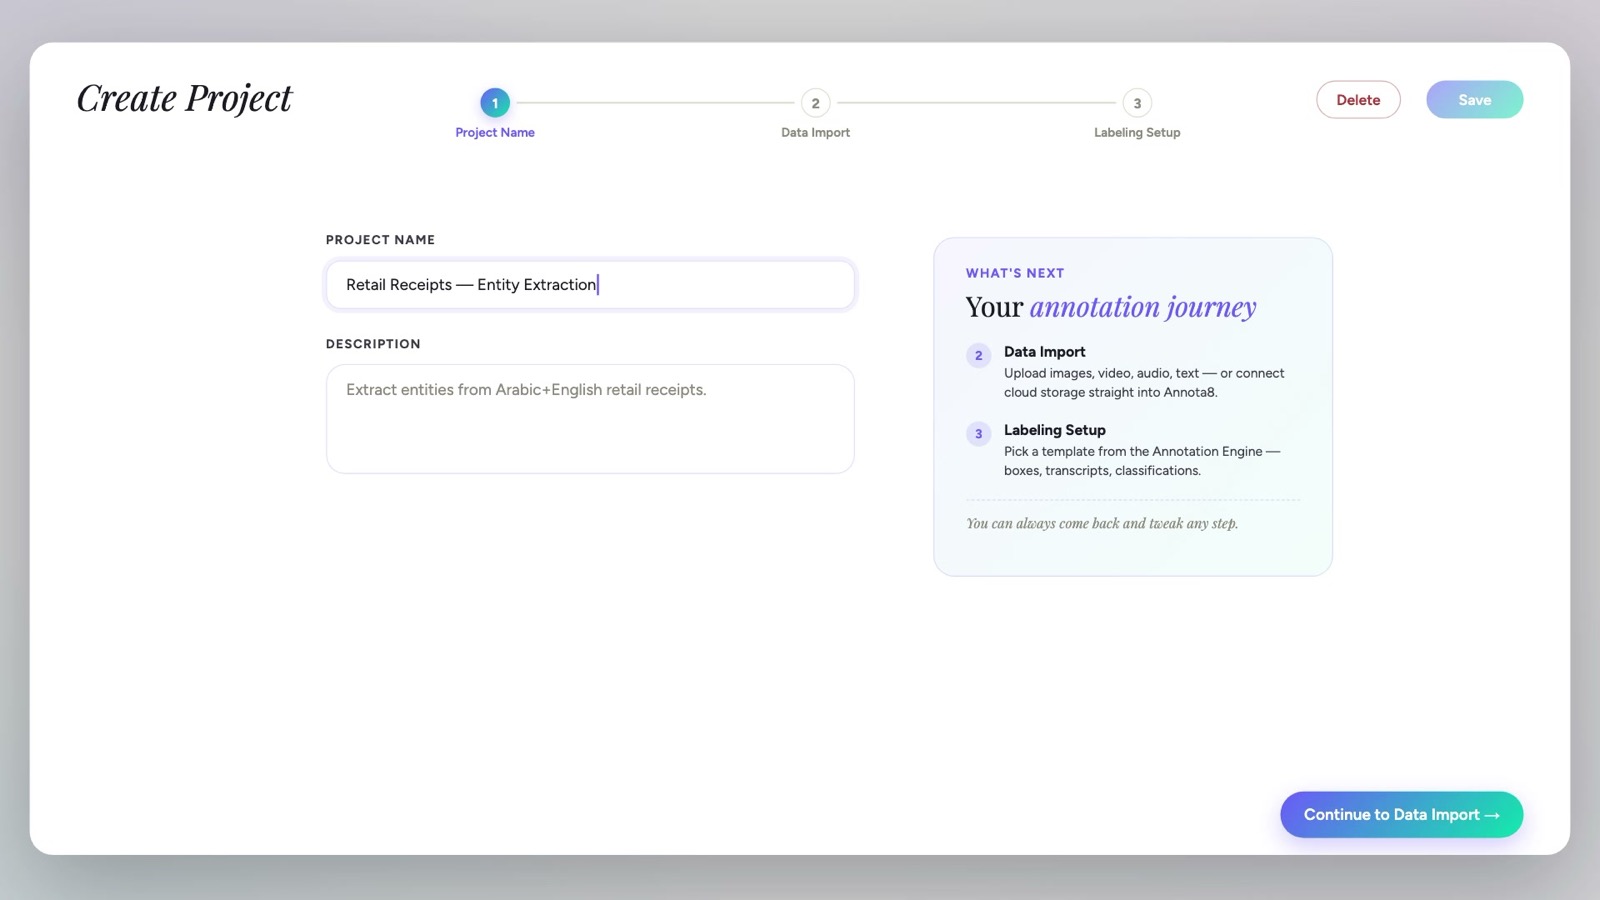This screenshot has width=1600, height=900.
Task: Open the Labeling Setup step label
Action: click(1137, 132)
